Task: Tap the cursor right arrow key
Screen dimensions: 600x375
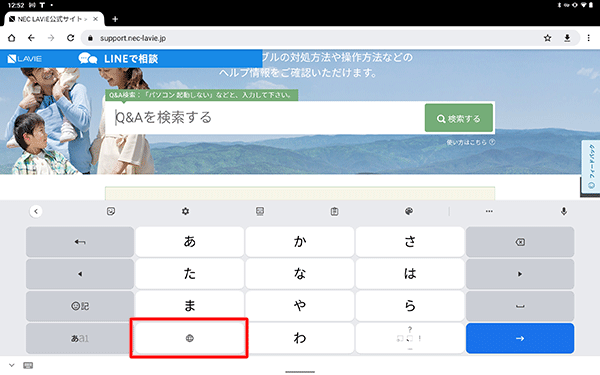Action: 520,274
